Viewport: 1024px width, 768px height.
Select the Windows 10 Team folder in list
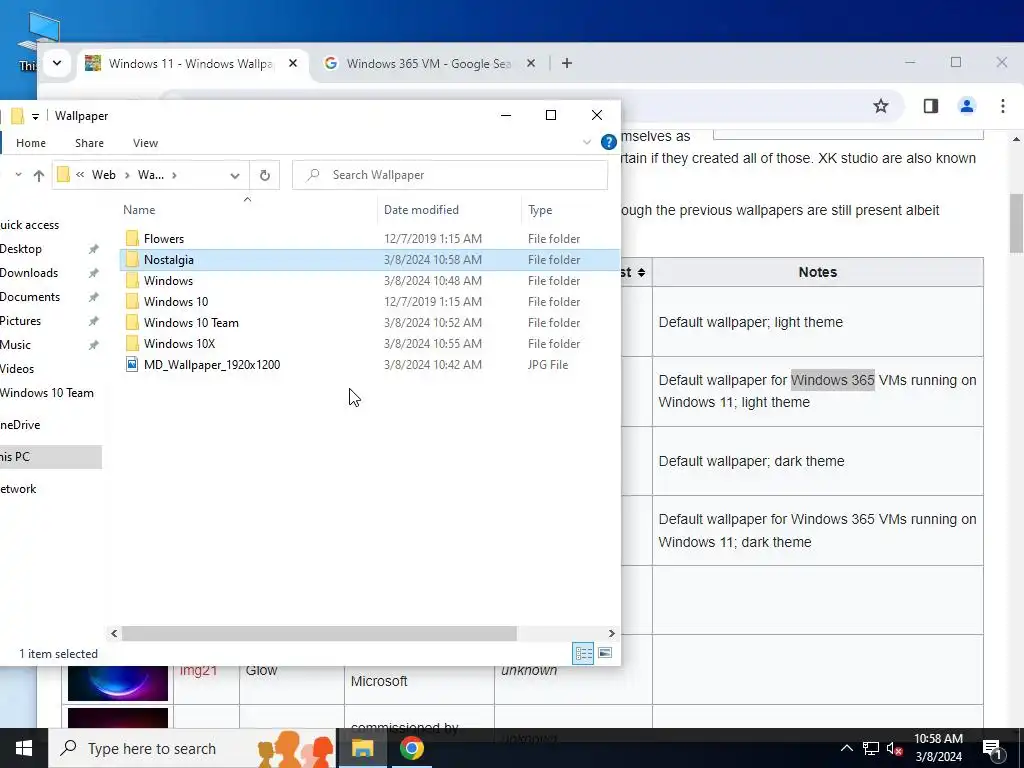coord(191,323)
